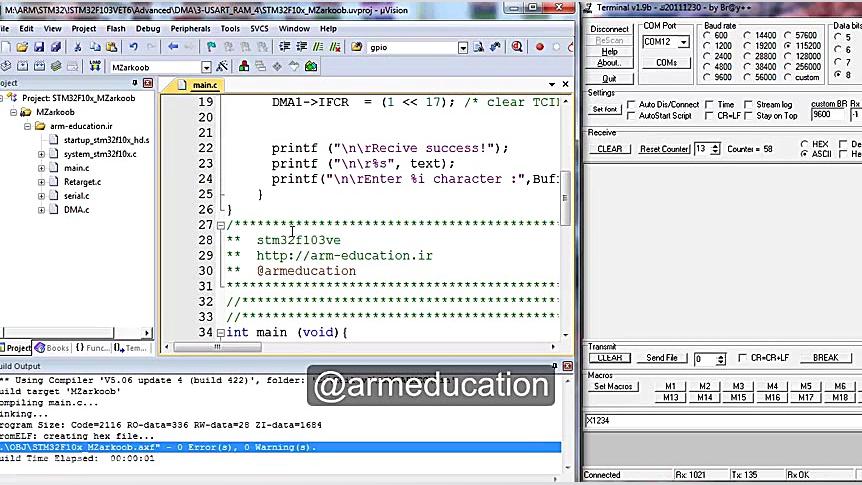The height and width of the screenshot is (485, 862).
Task: Switch to Books tab in project pane
Action: point(52,348)
